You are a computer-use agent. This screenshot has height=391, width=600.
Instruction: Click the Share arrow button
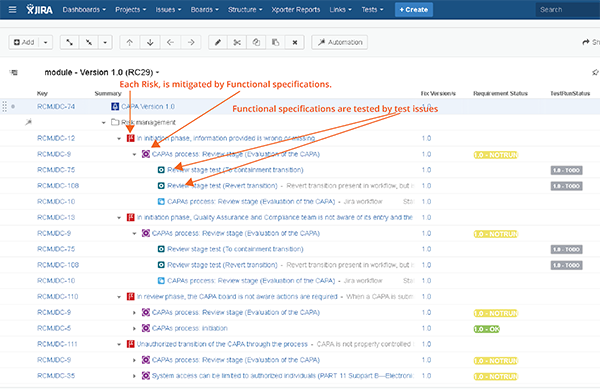(590, 42)
